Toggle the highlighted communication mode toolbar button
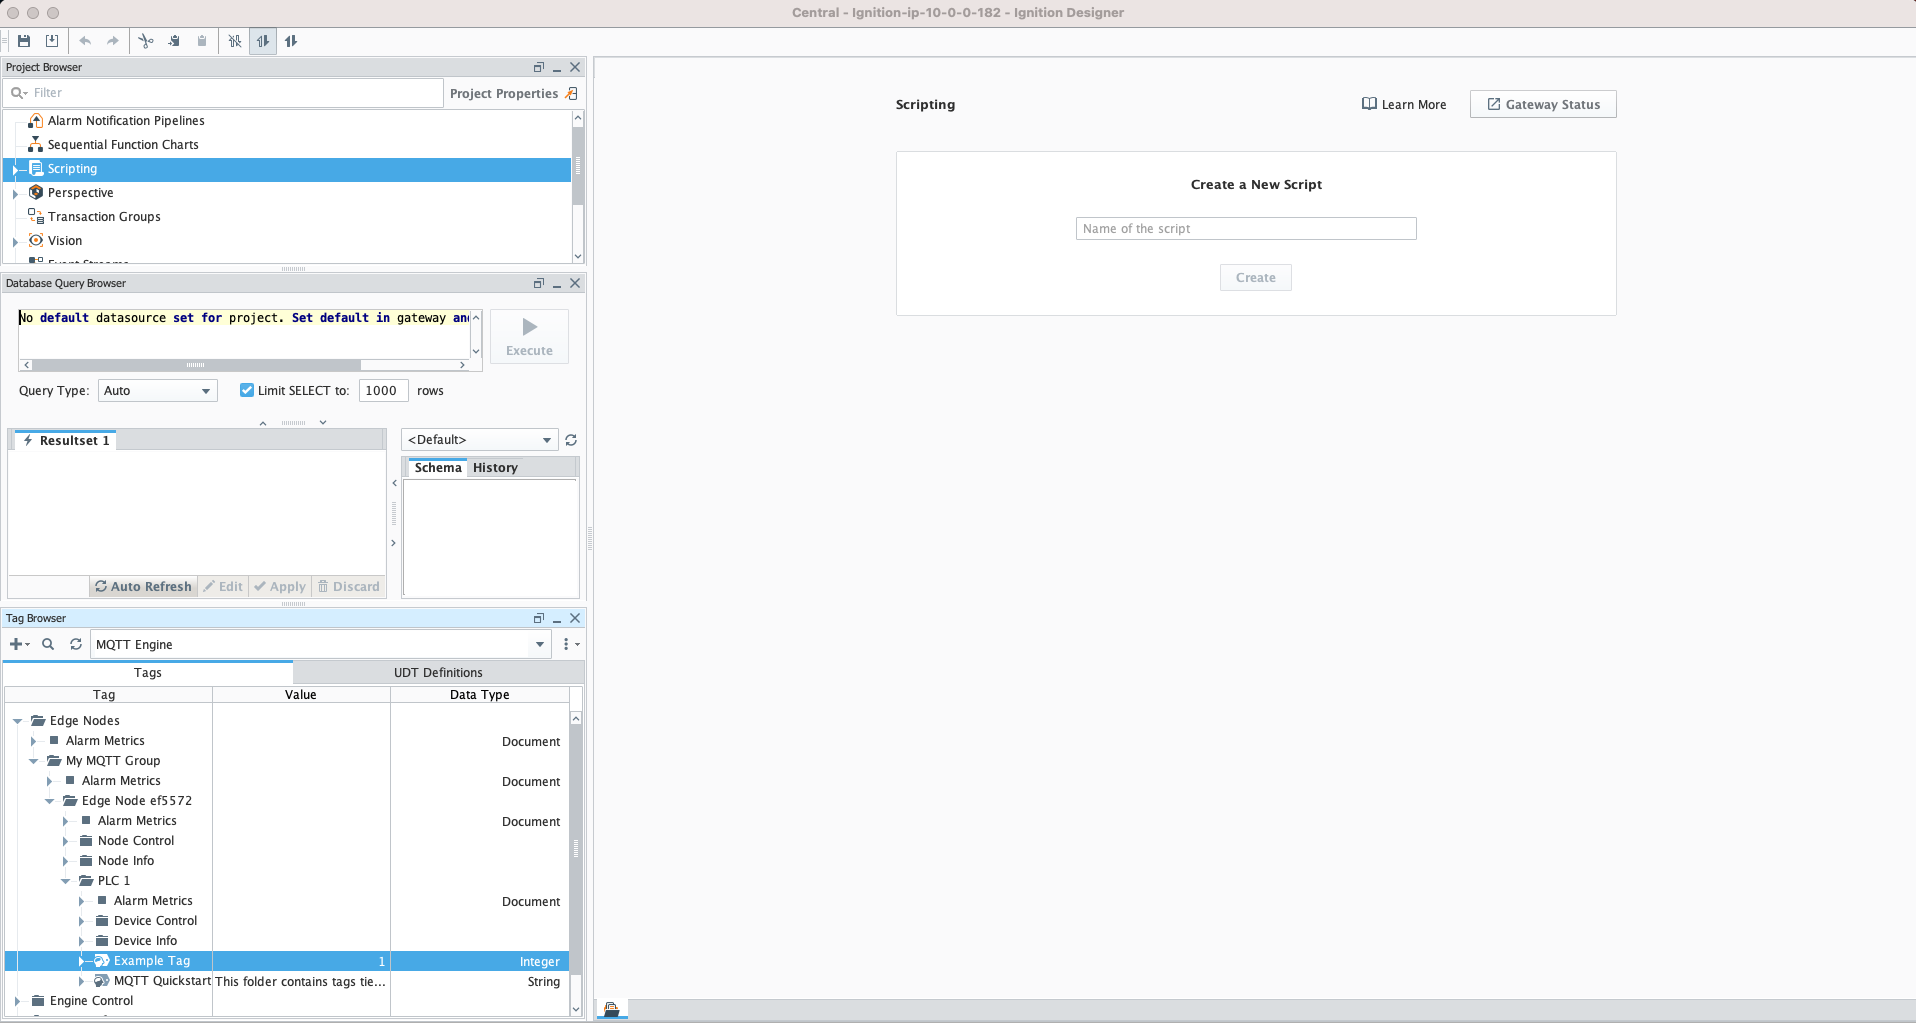1916x1023 pixels. (263, 41)
